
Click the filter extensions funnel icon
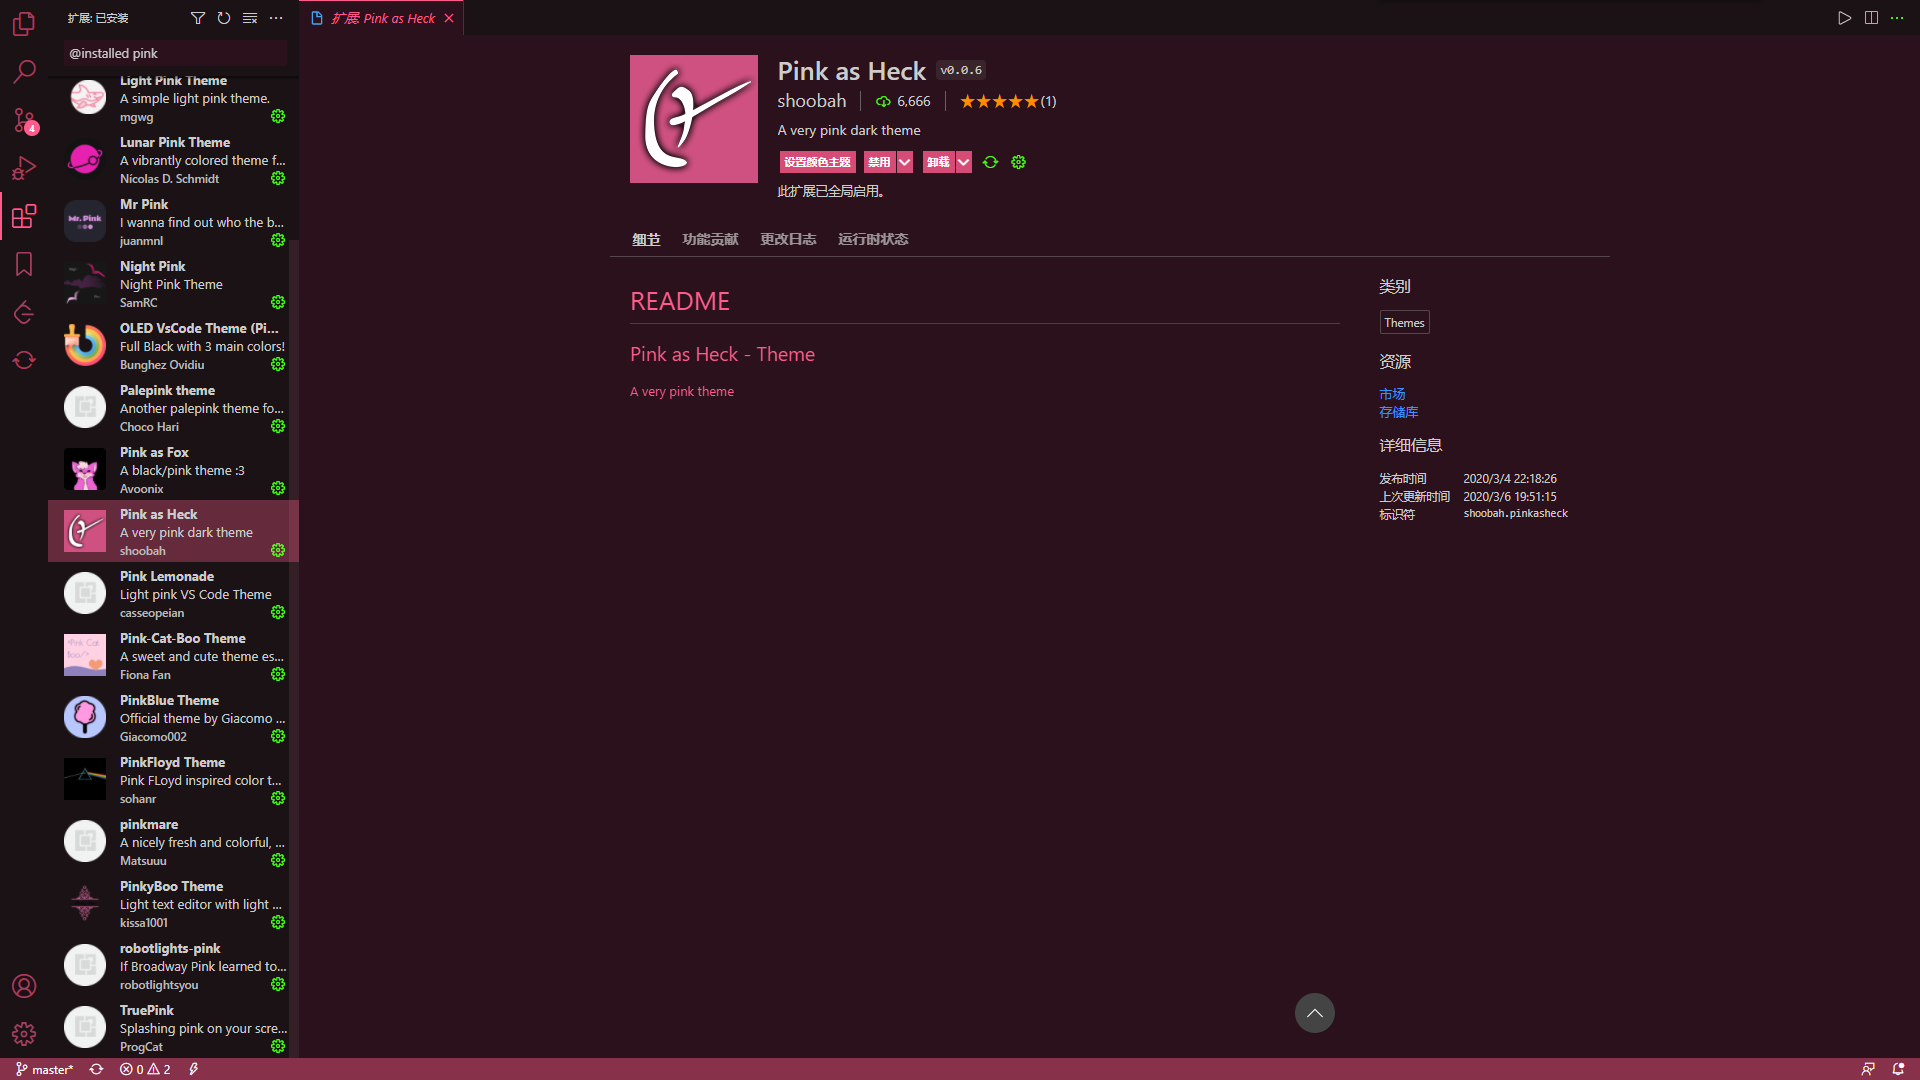(197, 18)
